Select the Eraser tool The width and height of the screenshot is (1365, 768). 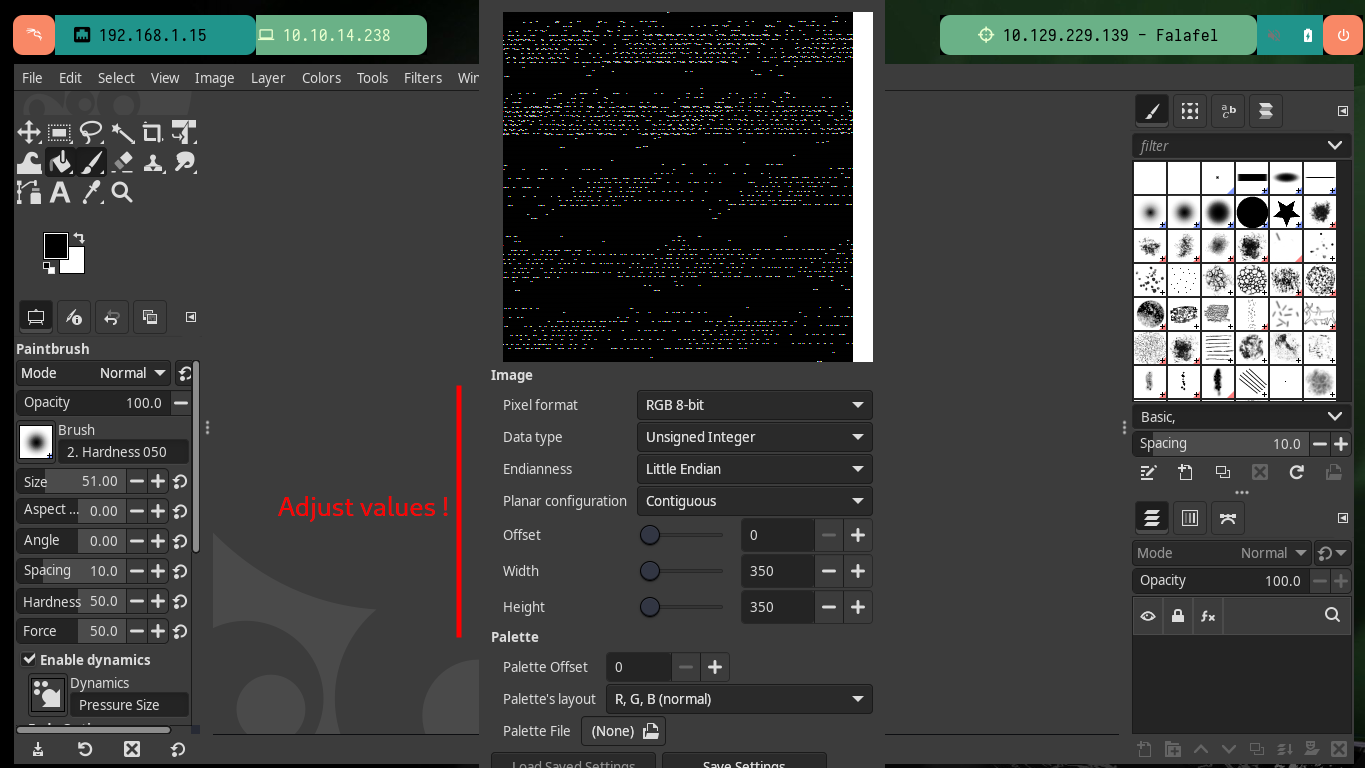point(122,162)
